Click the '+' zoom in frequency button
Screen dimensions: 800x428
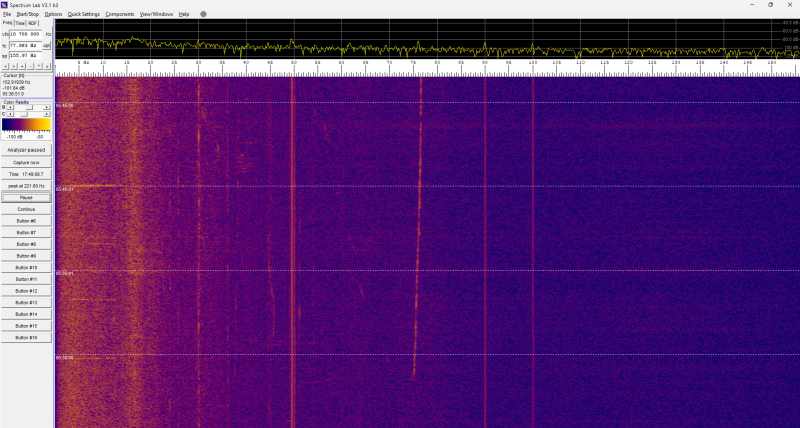[x=22, y=66]
